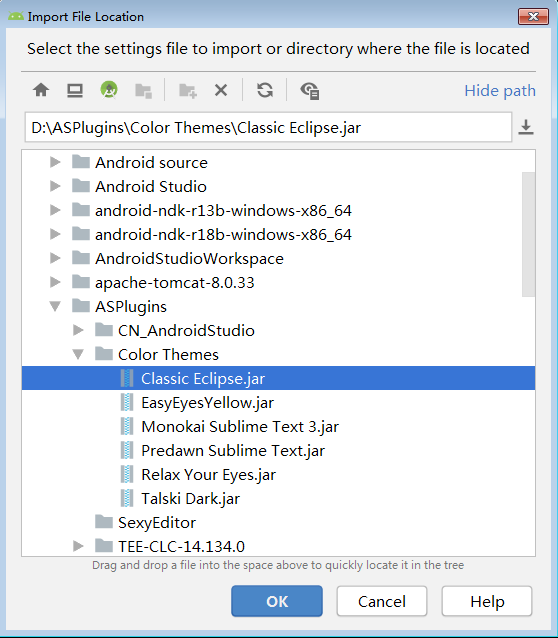Image resolution: width=558 pixels, height=638 pixels.
Task: Click the Android icon in title bar
Action: pos(15,17)
